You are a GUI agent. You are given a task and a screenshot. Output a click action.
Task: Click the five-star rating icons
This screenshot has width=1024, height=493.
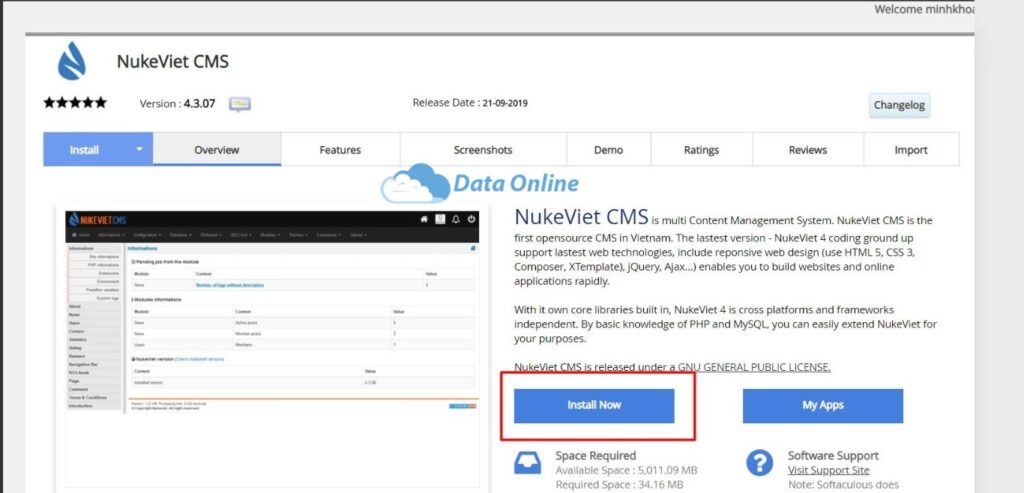(75, 103)
